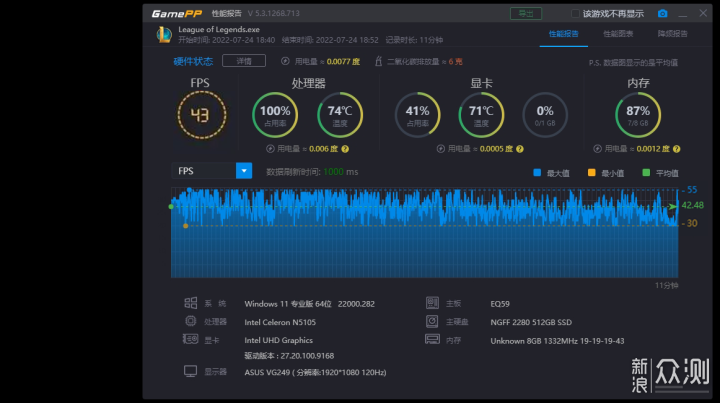Switch to the throttling report tab
Screen dimensions: 720x403
[x=673, y=34]
